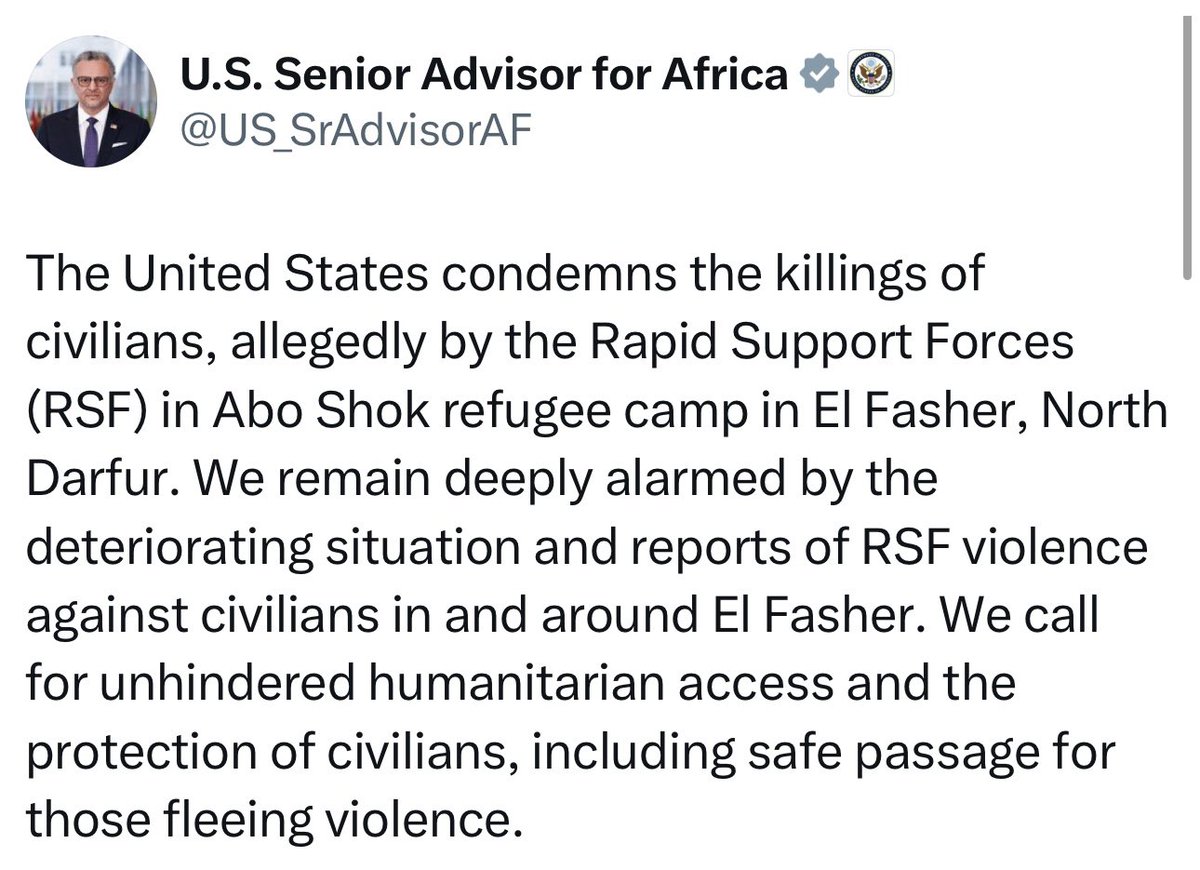Open the profile avatar photo
The image size is (1200, 870).
click(x=90, y=101)
